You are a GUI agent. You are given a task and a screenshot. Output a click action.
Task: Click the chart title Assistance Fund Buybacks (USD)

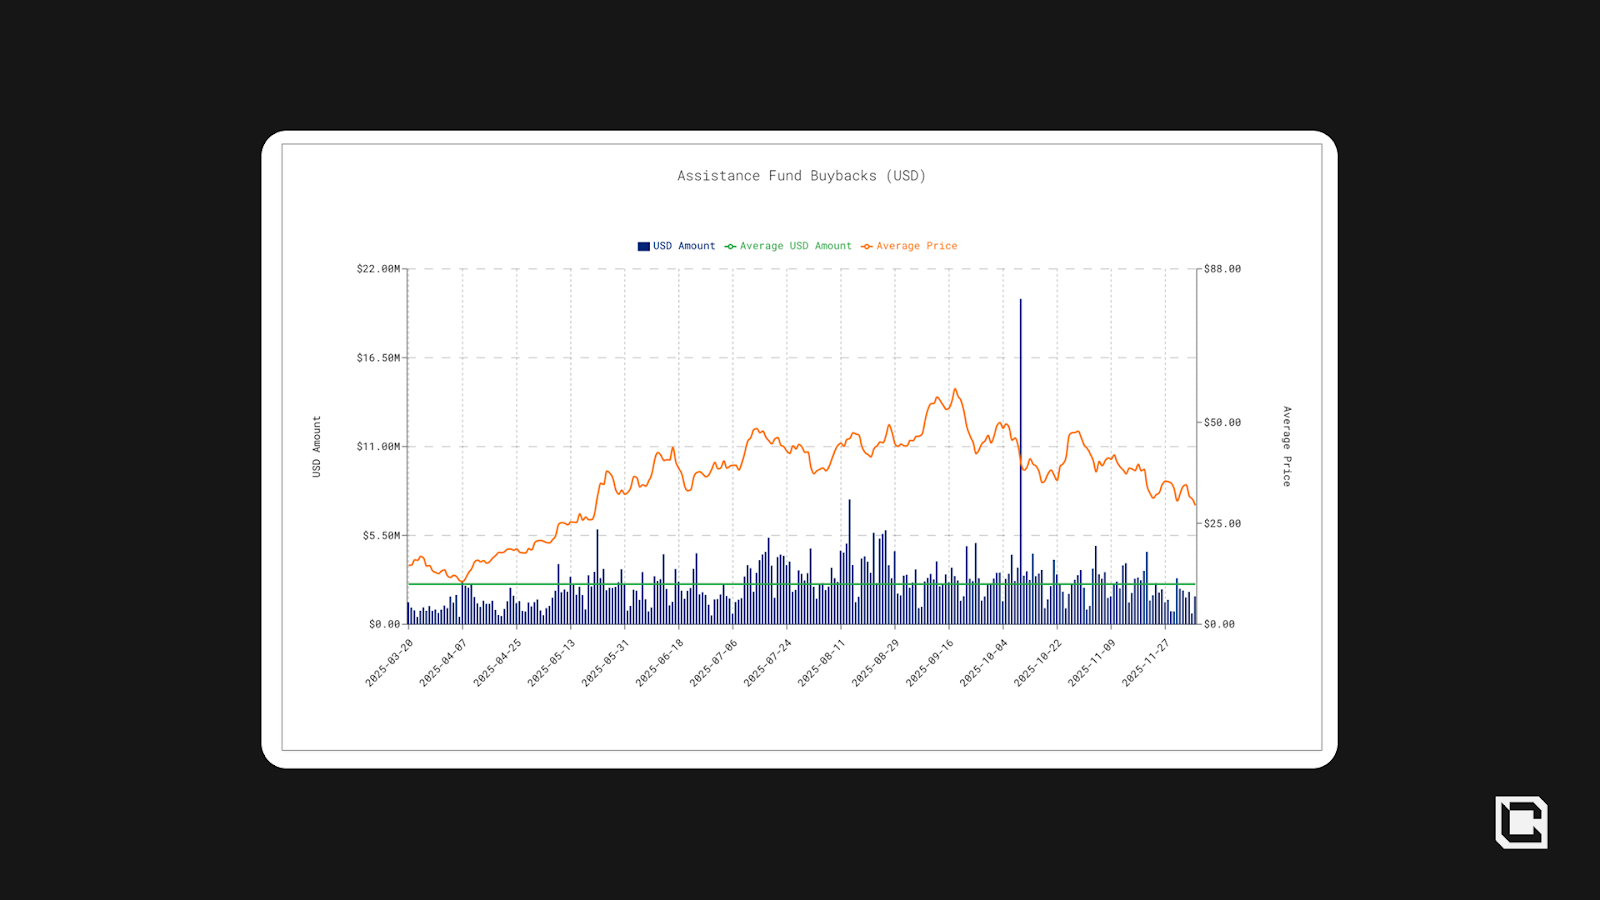(801, 176)
